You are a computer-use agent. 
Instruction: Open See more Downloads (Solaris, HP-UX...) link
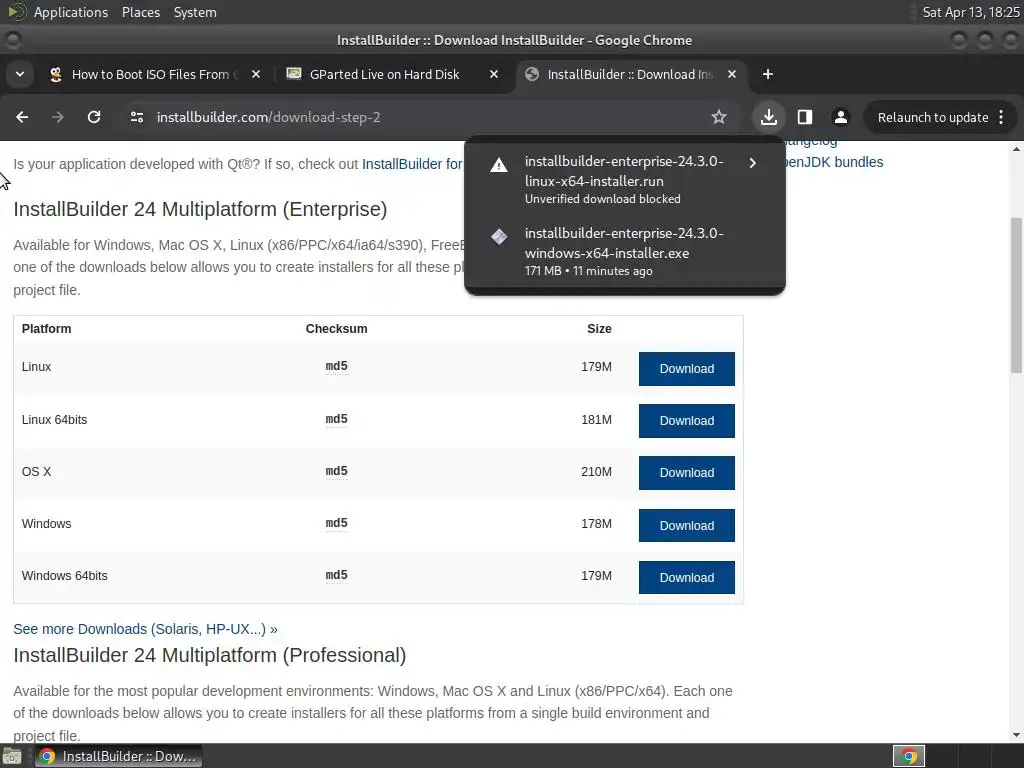[145, 629]
